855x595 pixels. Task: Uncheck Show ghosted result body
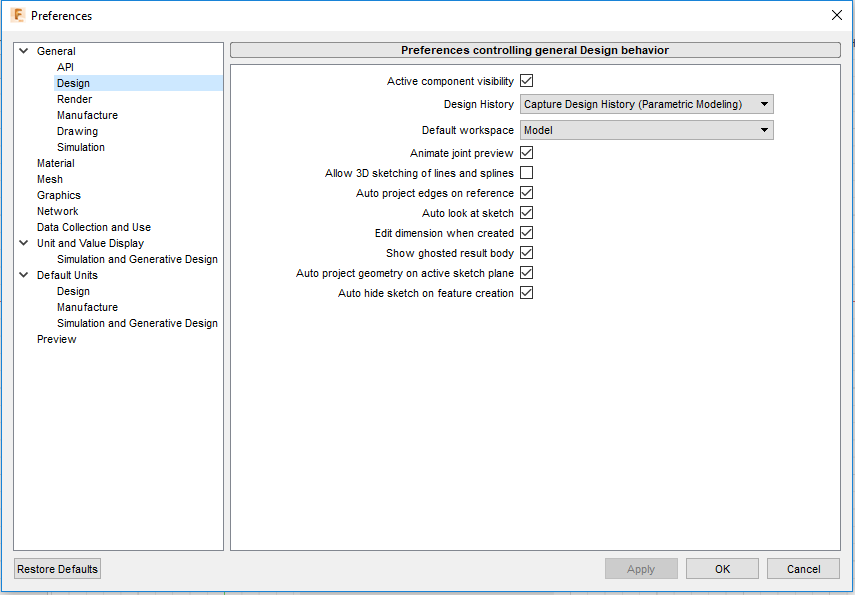click(526, 253)
